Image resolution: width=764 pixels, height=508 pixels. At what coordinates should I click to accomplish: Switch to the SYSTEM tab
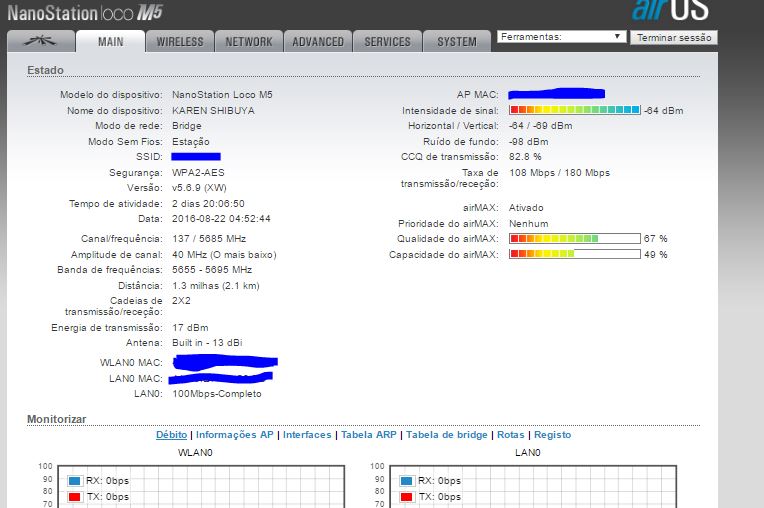457,41
